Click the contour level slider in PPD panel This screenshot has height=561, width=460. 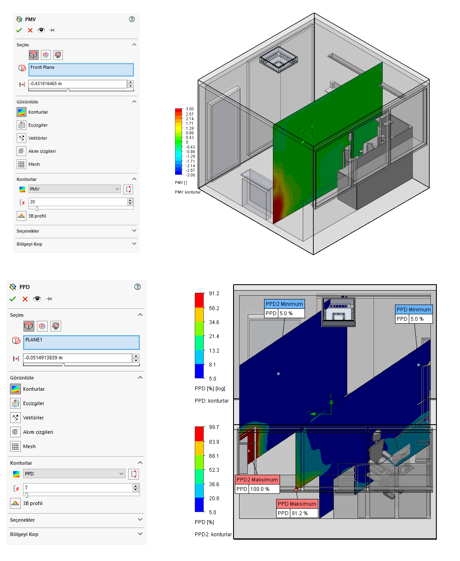click(82, 494)
